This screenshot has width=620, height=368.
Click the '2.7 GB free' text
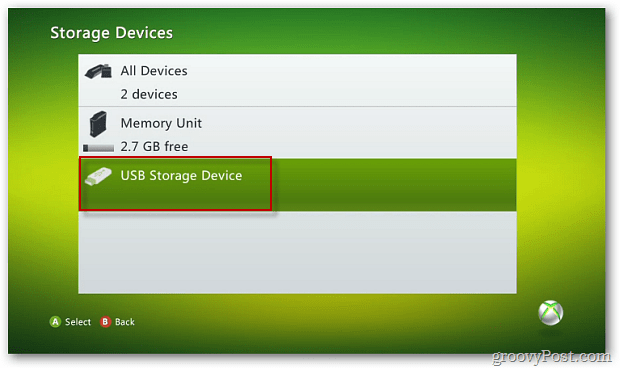click(154, 146)
